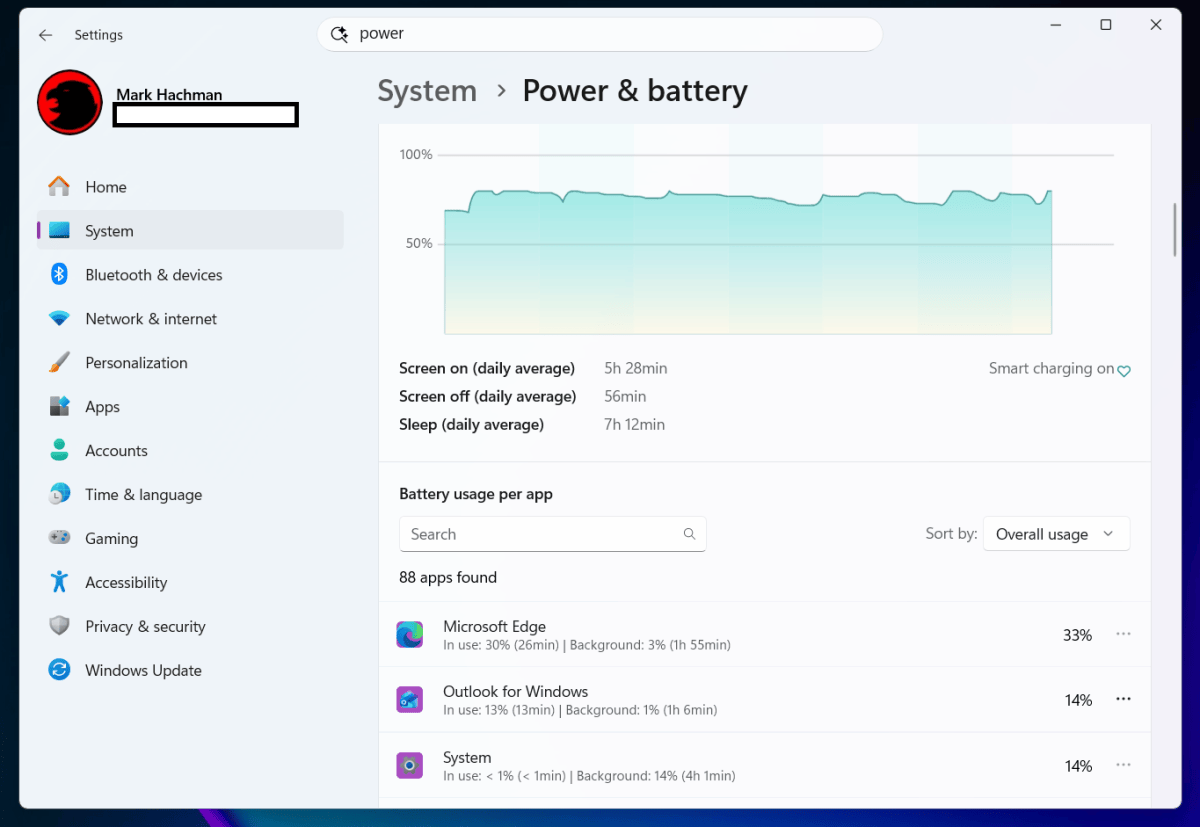Go to Gaming settings

click(x=190, y=538)
